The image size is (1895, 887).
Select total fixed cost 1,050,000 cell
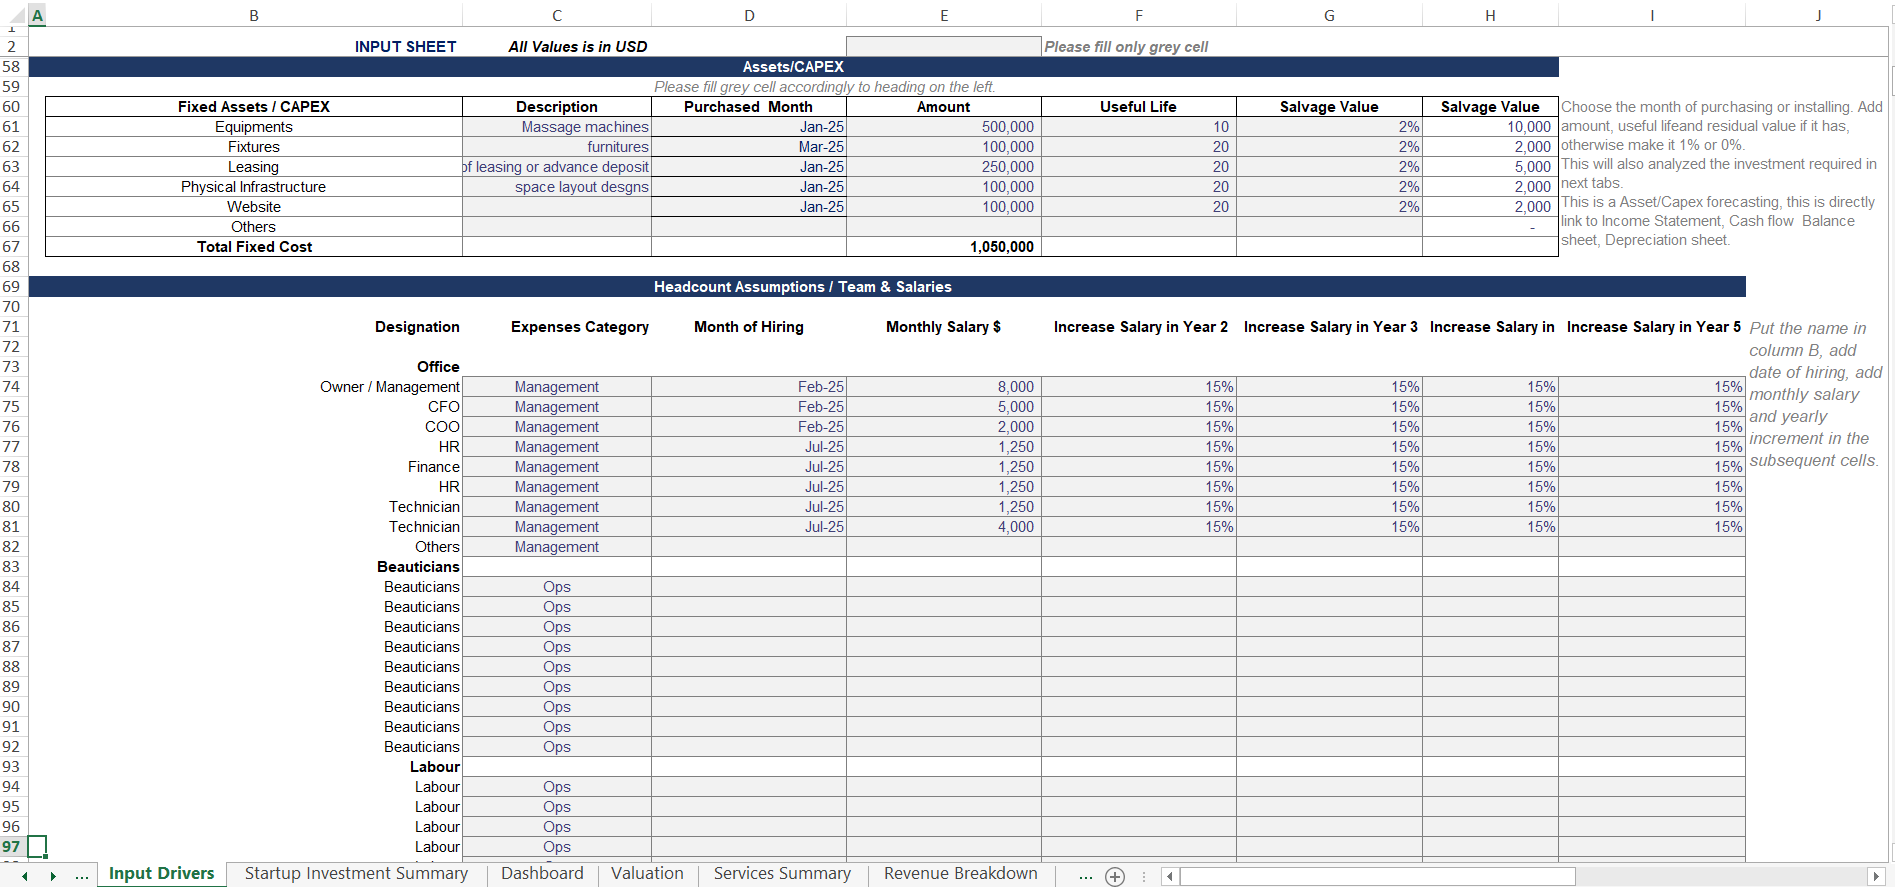pos(944,247)
